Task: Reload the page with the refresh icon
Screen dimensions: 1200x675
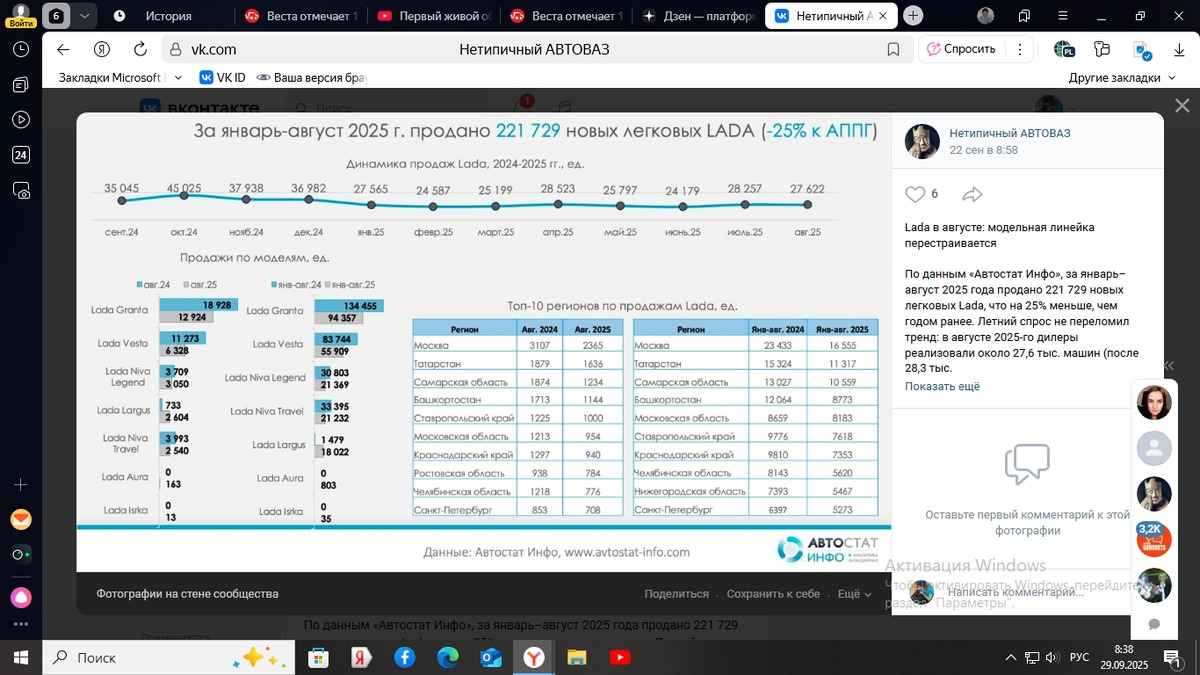Action: click(x=137, y=49)
